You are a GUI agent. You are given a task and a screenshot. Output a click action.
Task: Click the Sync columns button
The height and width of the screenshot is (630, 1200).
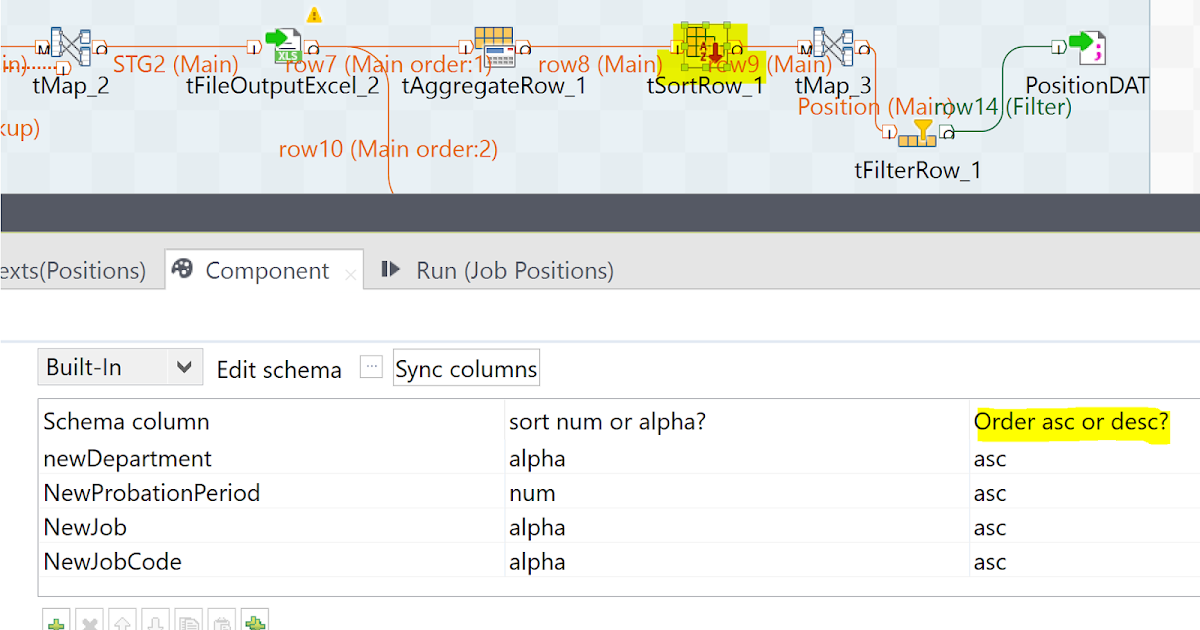click(465, 368)
